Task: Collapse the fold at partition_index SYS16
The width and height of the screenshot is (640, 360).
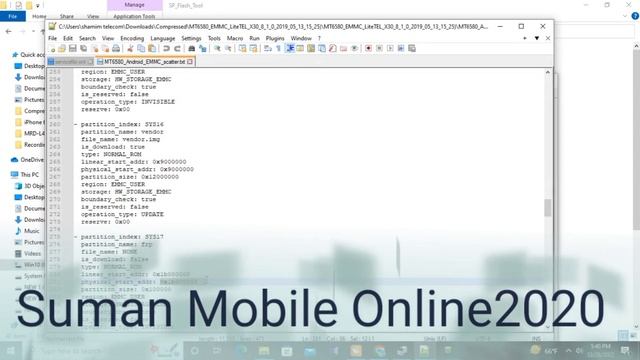Action: click(x=76, y=124)
